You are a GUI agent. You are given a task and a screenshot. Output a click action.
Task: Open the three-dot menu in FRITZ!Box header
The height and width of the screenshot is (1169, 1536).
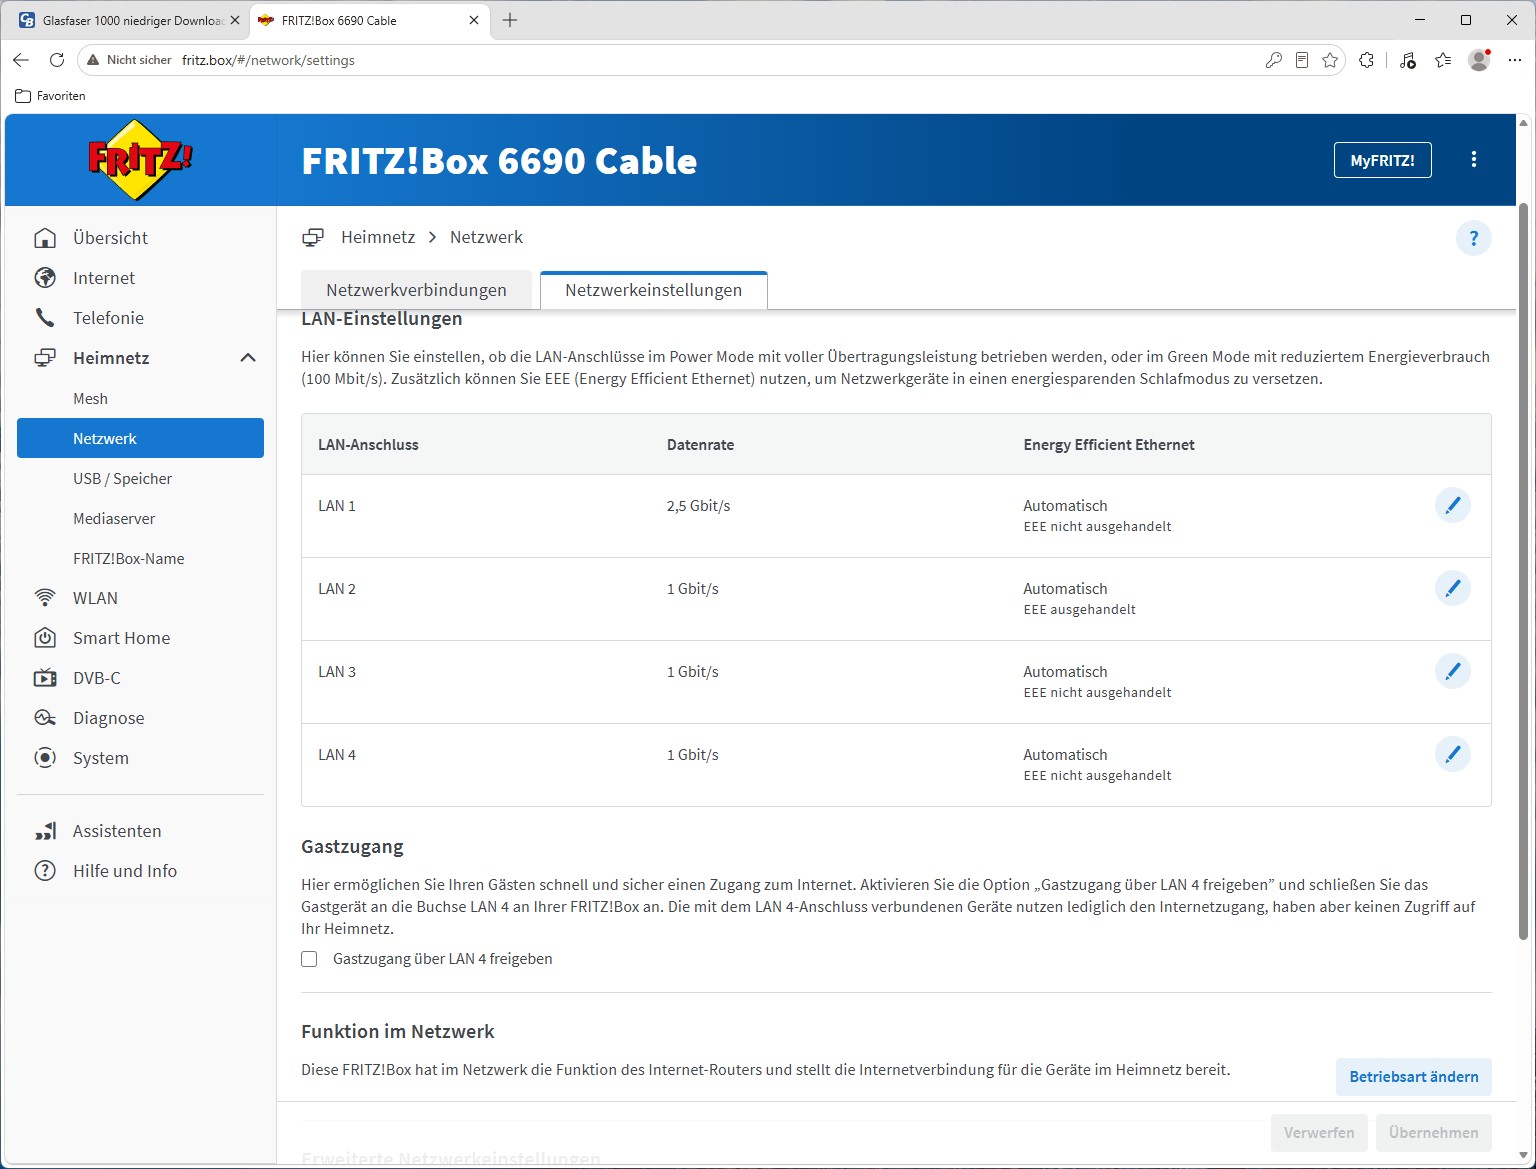pyautogui.click(x=1473, y=160)
